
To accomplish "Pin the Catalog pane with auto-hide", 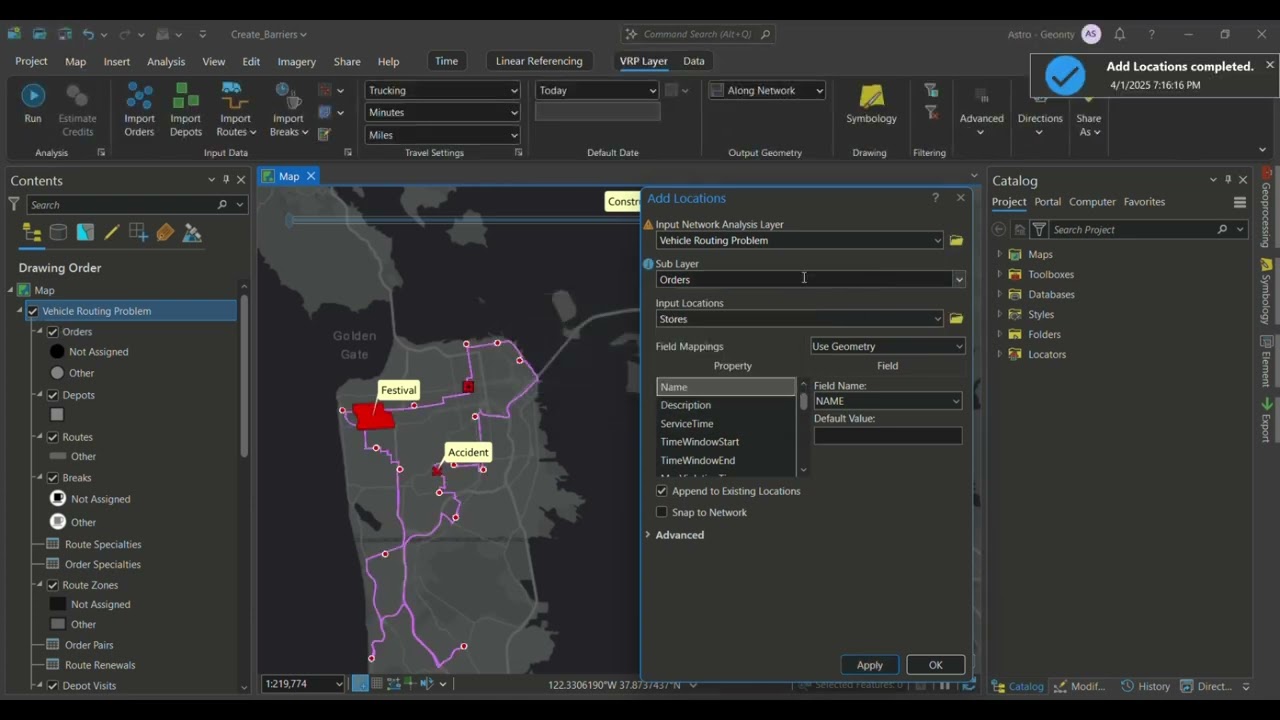I will (1228, 180).
